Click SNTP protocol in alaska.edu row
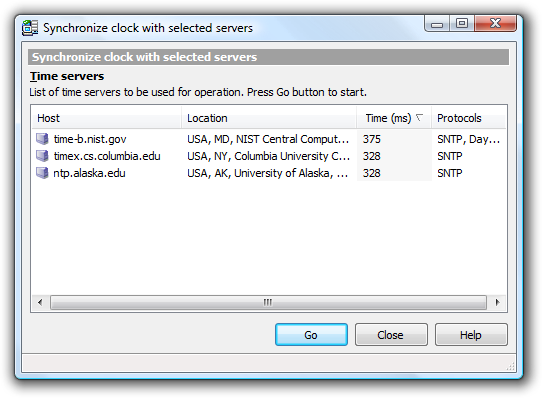542x398 pixels. click(x=449, y=173)
